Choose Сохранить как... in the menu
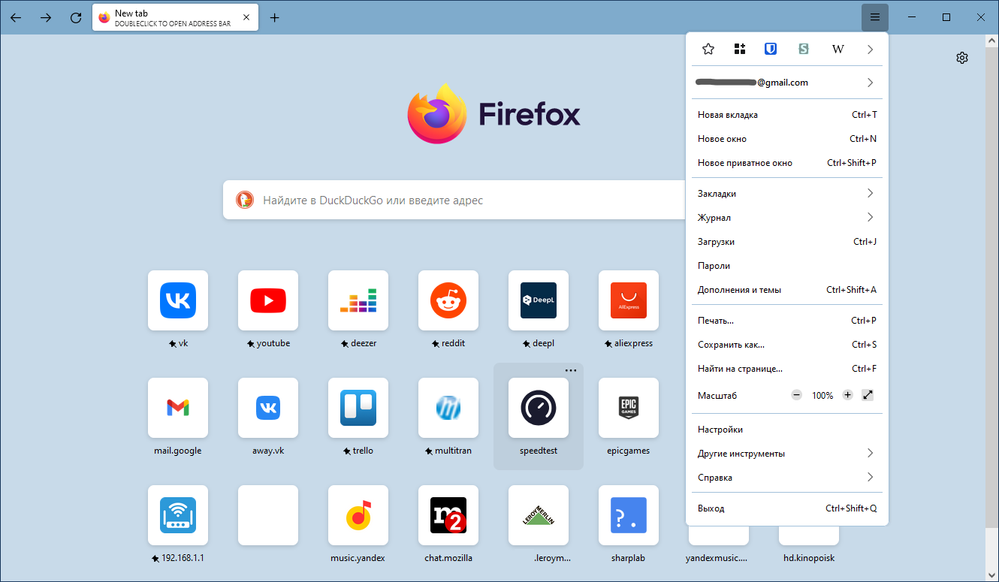 point(787,345)
